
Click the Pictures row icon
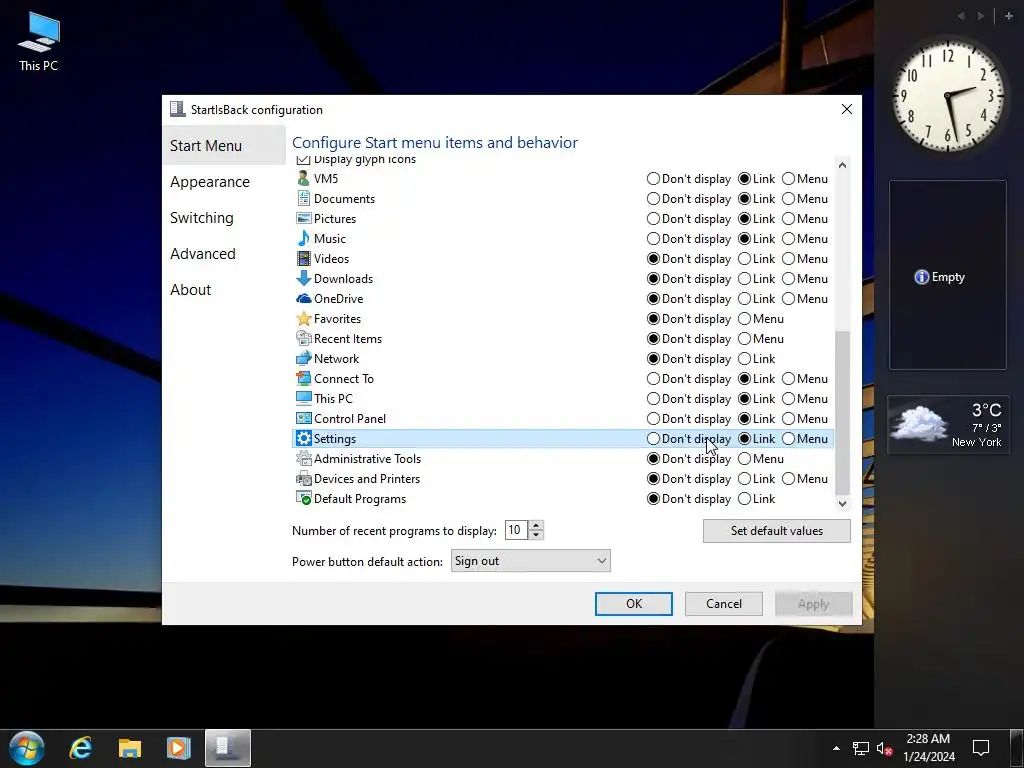click(x=303, y=218)
